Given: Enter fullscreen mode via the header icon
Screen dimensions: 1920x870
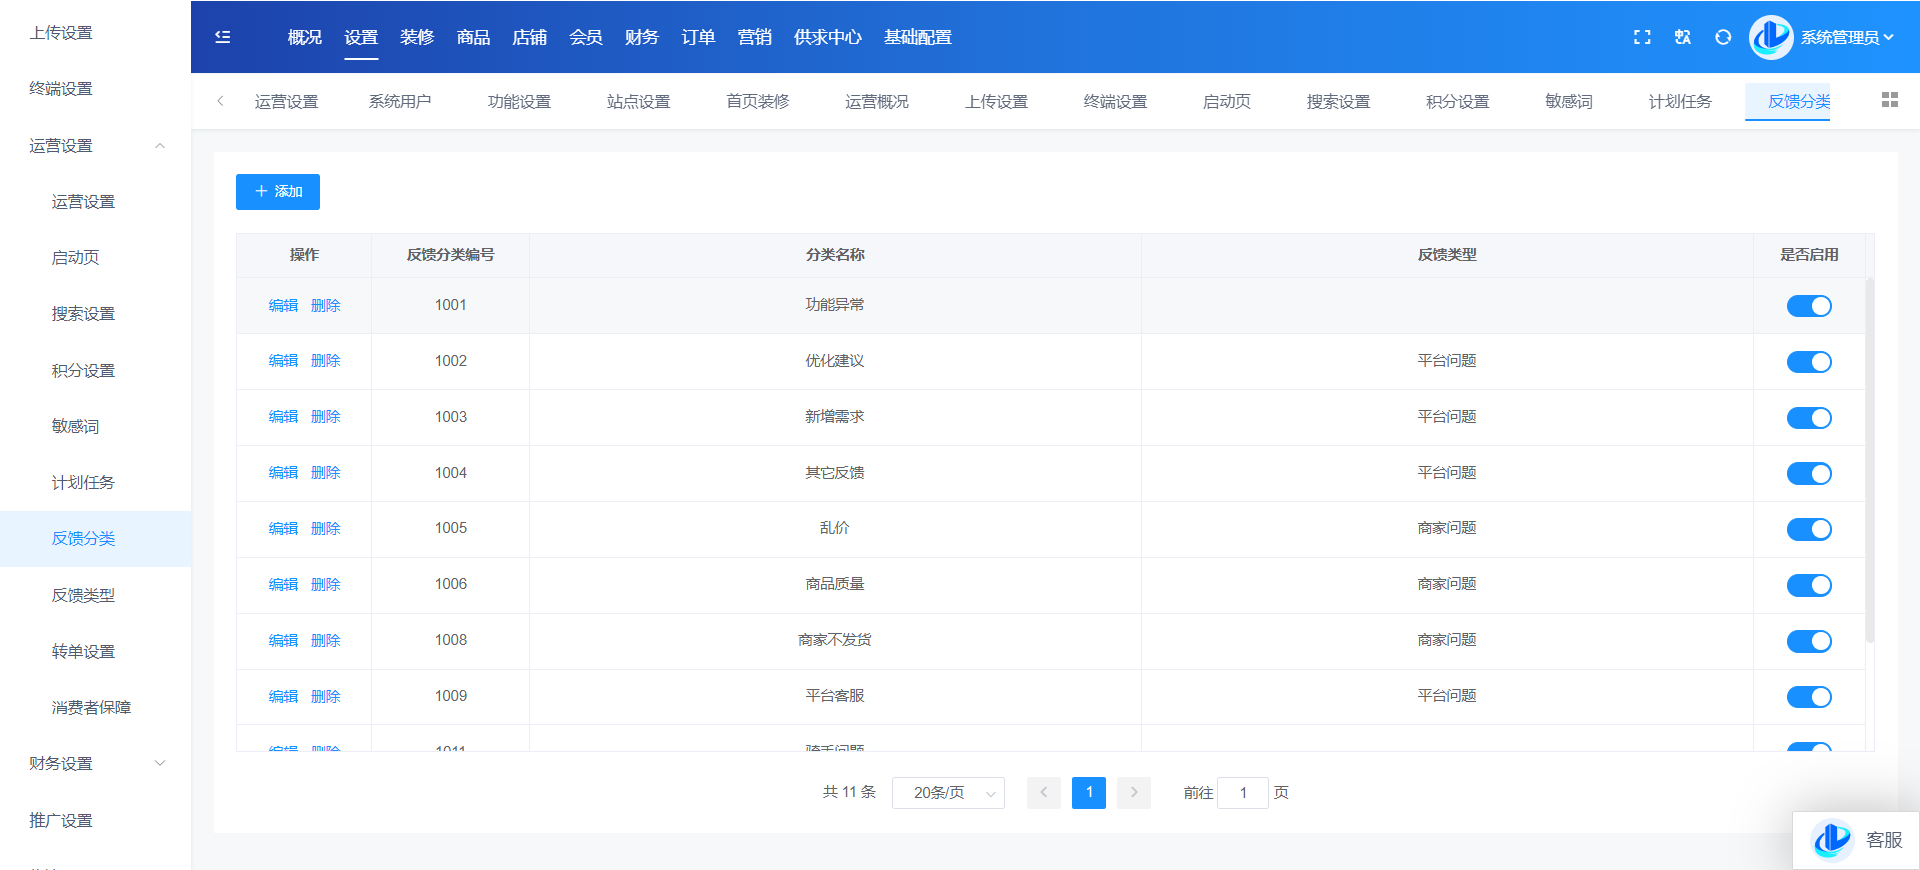Looking at the screenshot, I should [x=1642, y=37].
